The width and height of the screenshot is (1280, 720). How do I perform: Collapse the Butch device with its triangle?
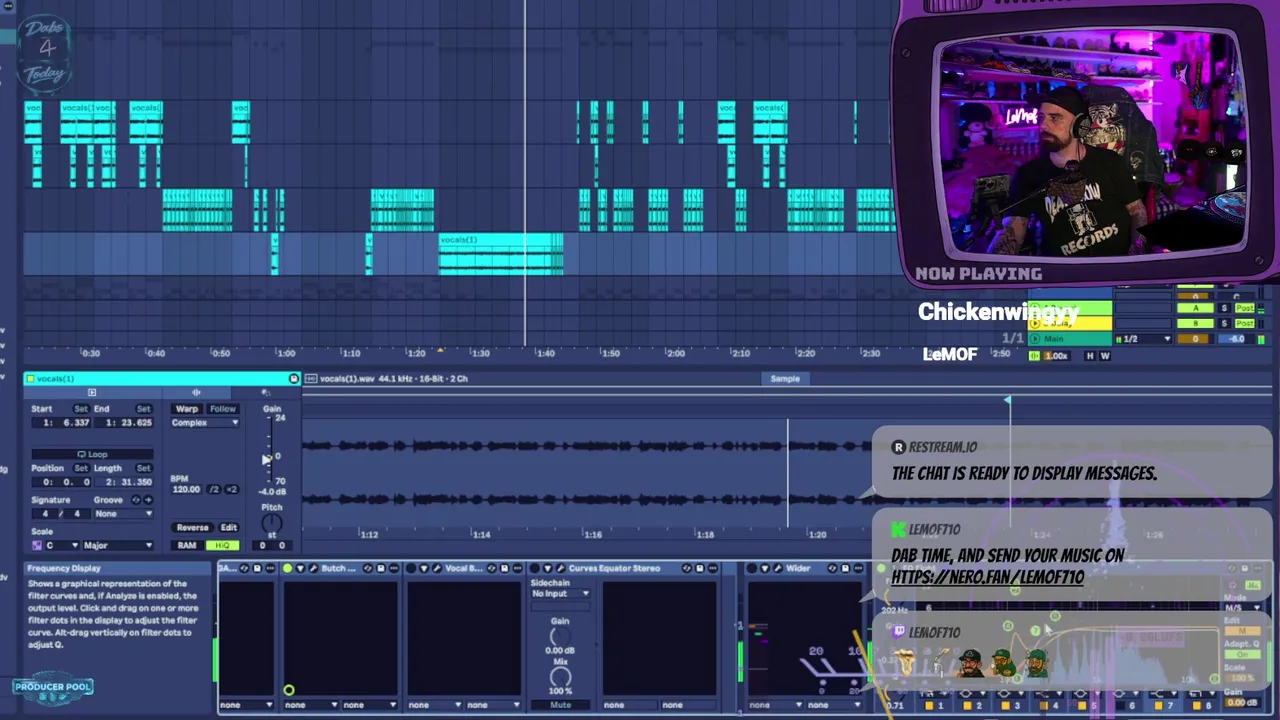(301, 568)
